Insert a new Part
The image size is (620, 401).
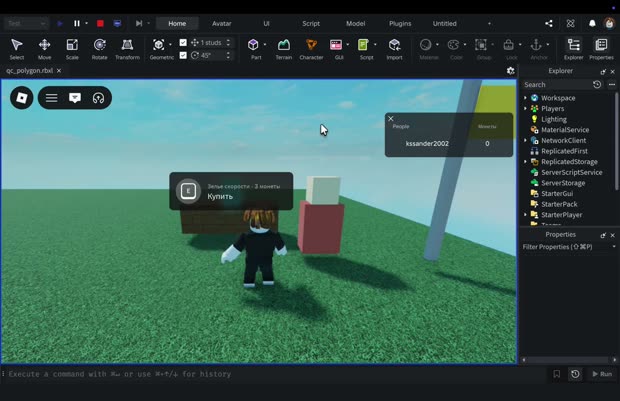click(x=253, y=49)
